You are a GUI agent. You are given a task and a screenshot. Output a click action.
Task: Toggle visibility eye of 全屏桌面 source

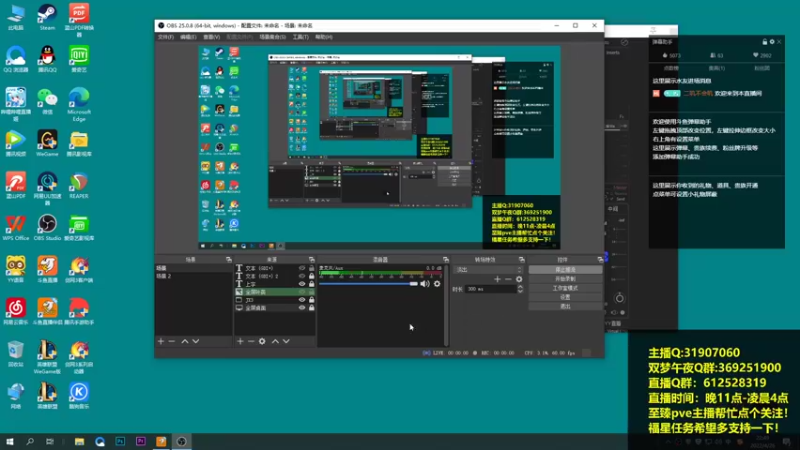(302, 308)
